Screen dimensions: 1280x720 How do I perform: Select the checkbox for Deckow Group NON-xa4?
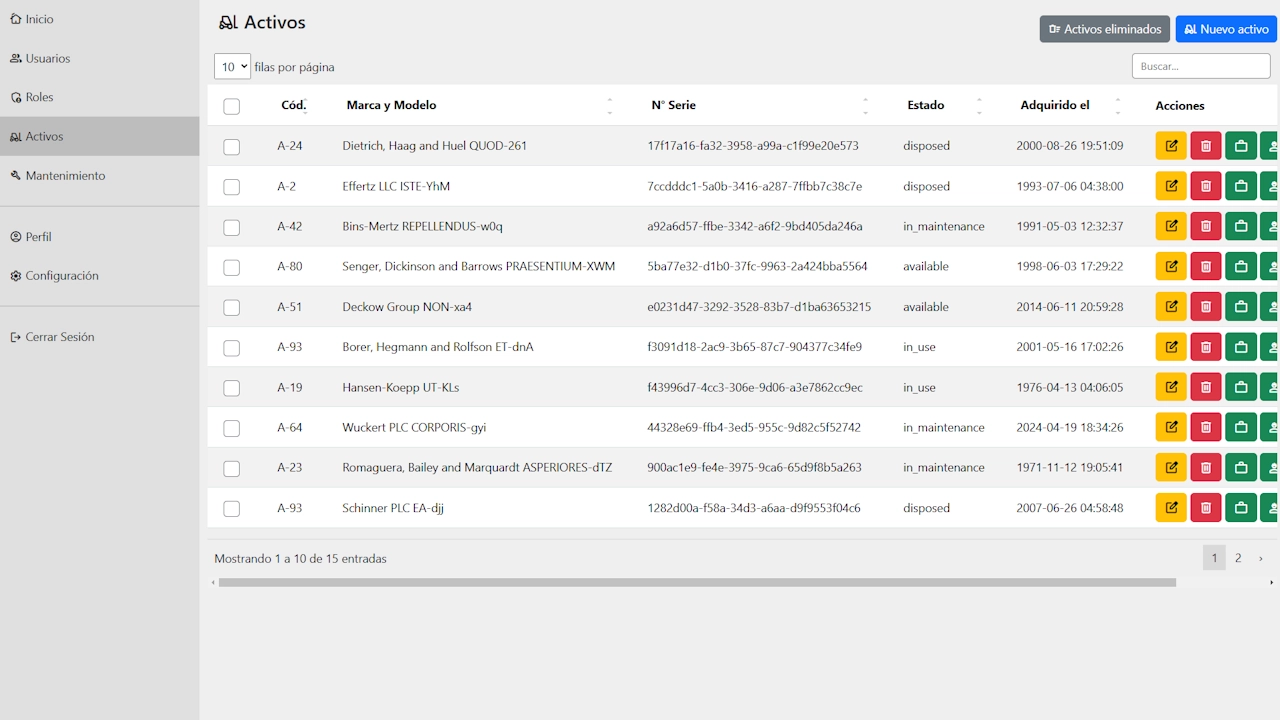pos(232,308)
